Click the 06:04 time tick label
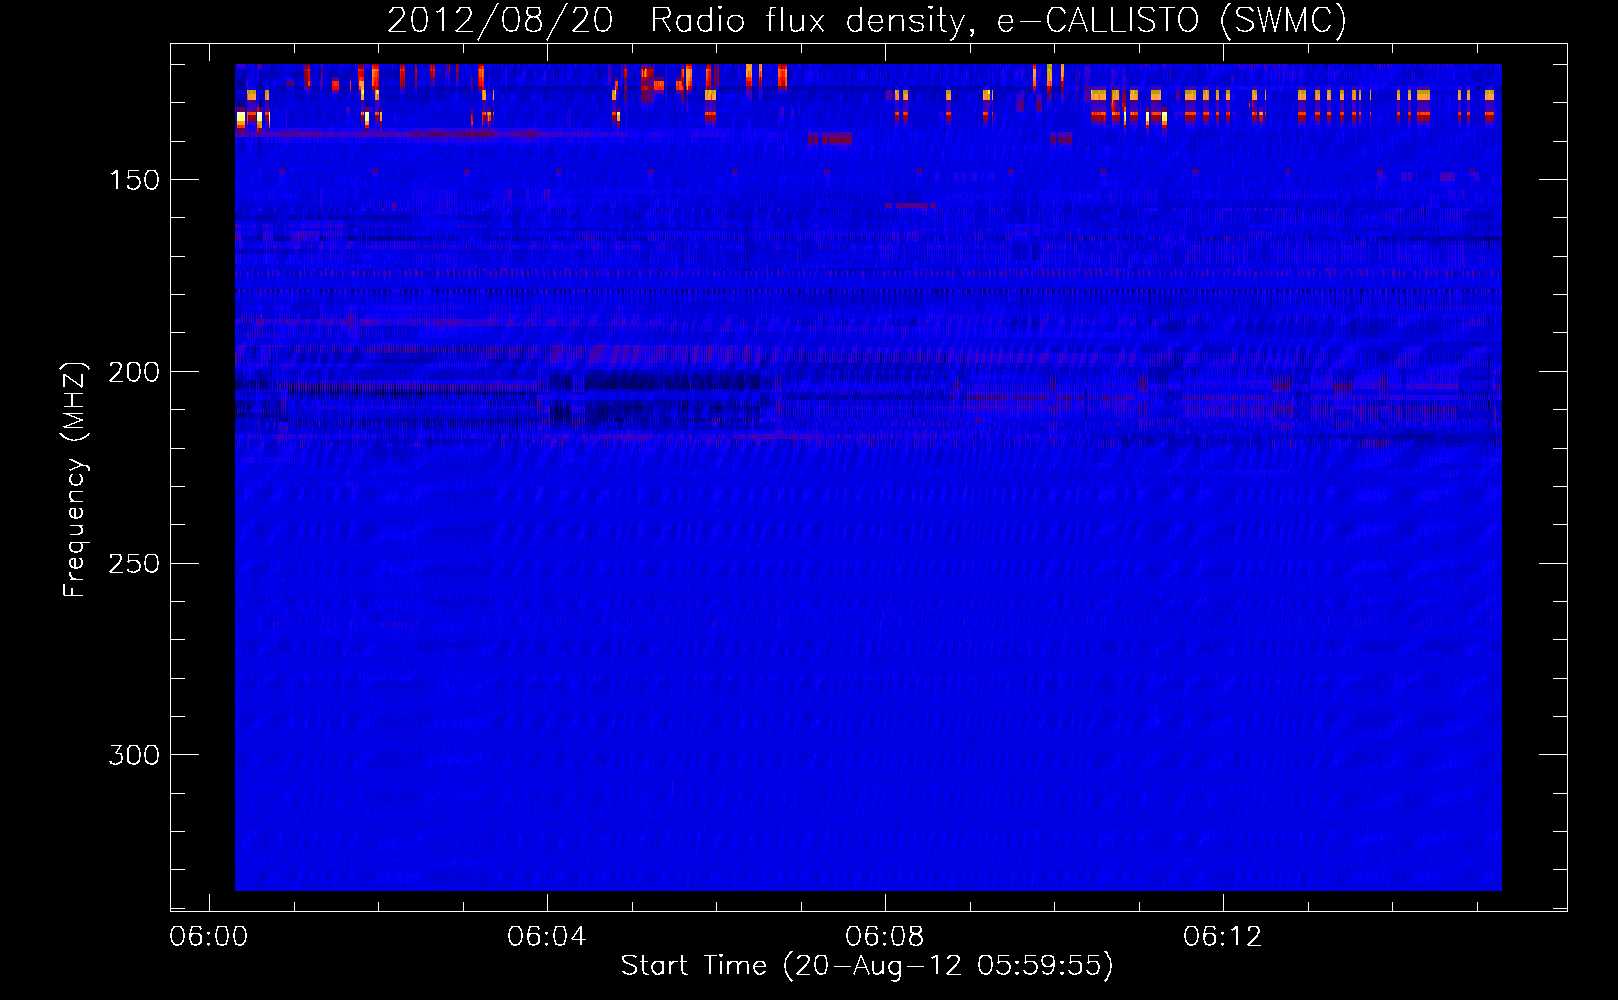 coord(546,937)
